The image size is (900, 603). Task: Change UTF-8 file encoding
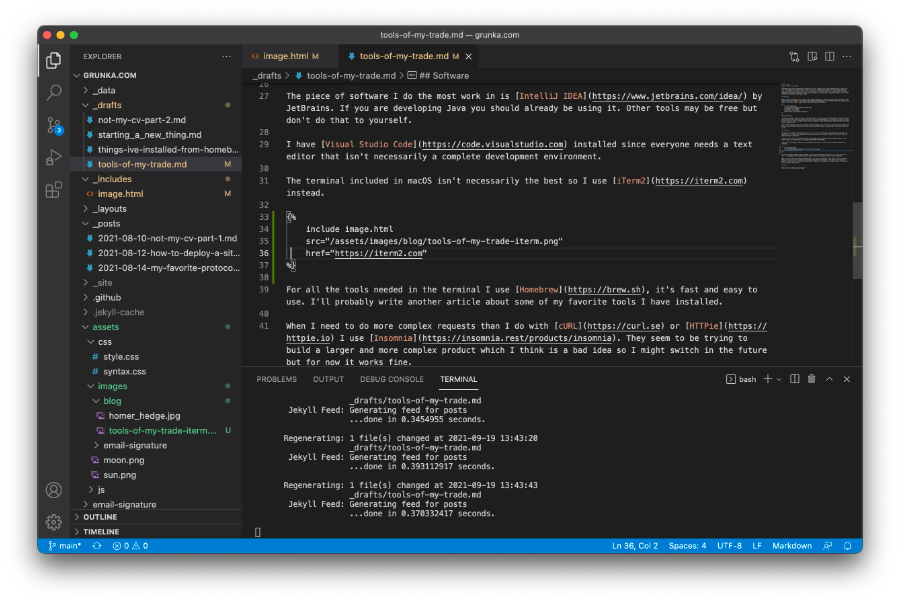pyautogui.click(x=729, y=546)
